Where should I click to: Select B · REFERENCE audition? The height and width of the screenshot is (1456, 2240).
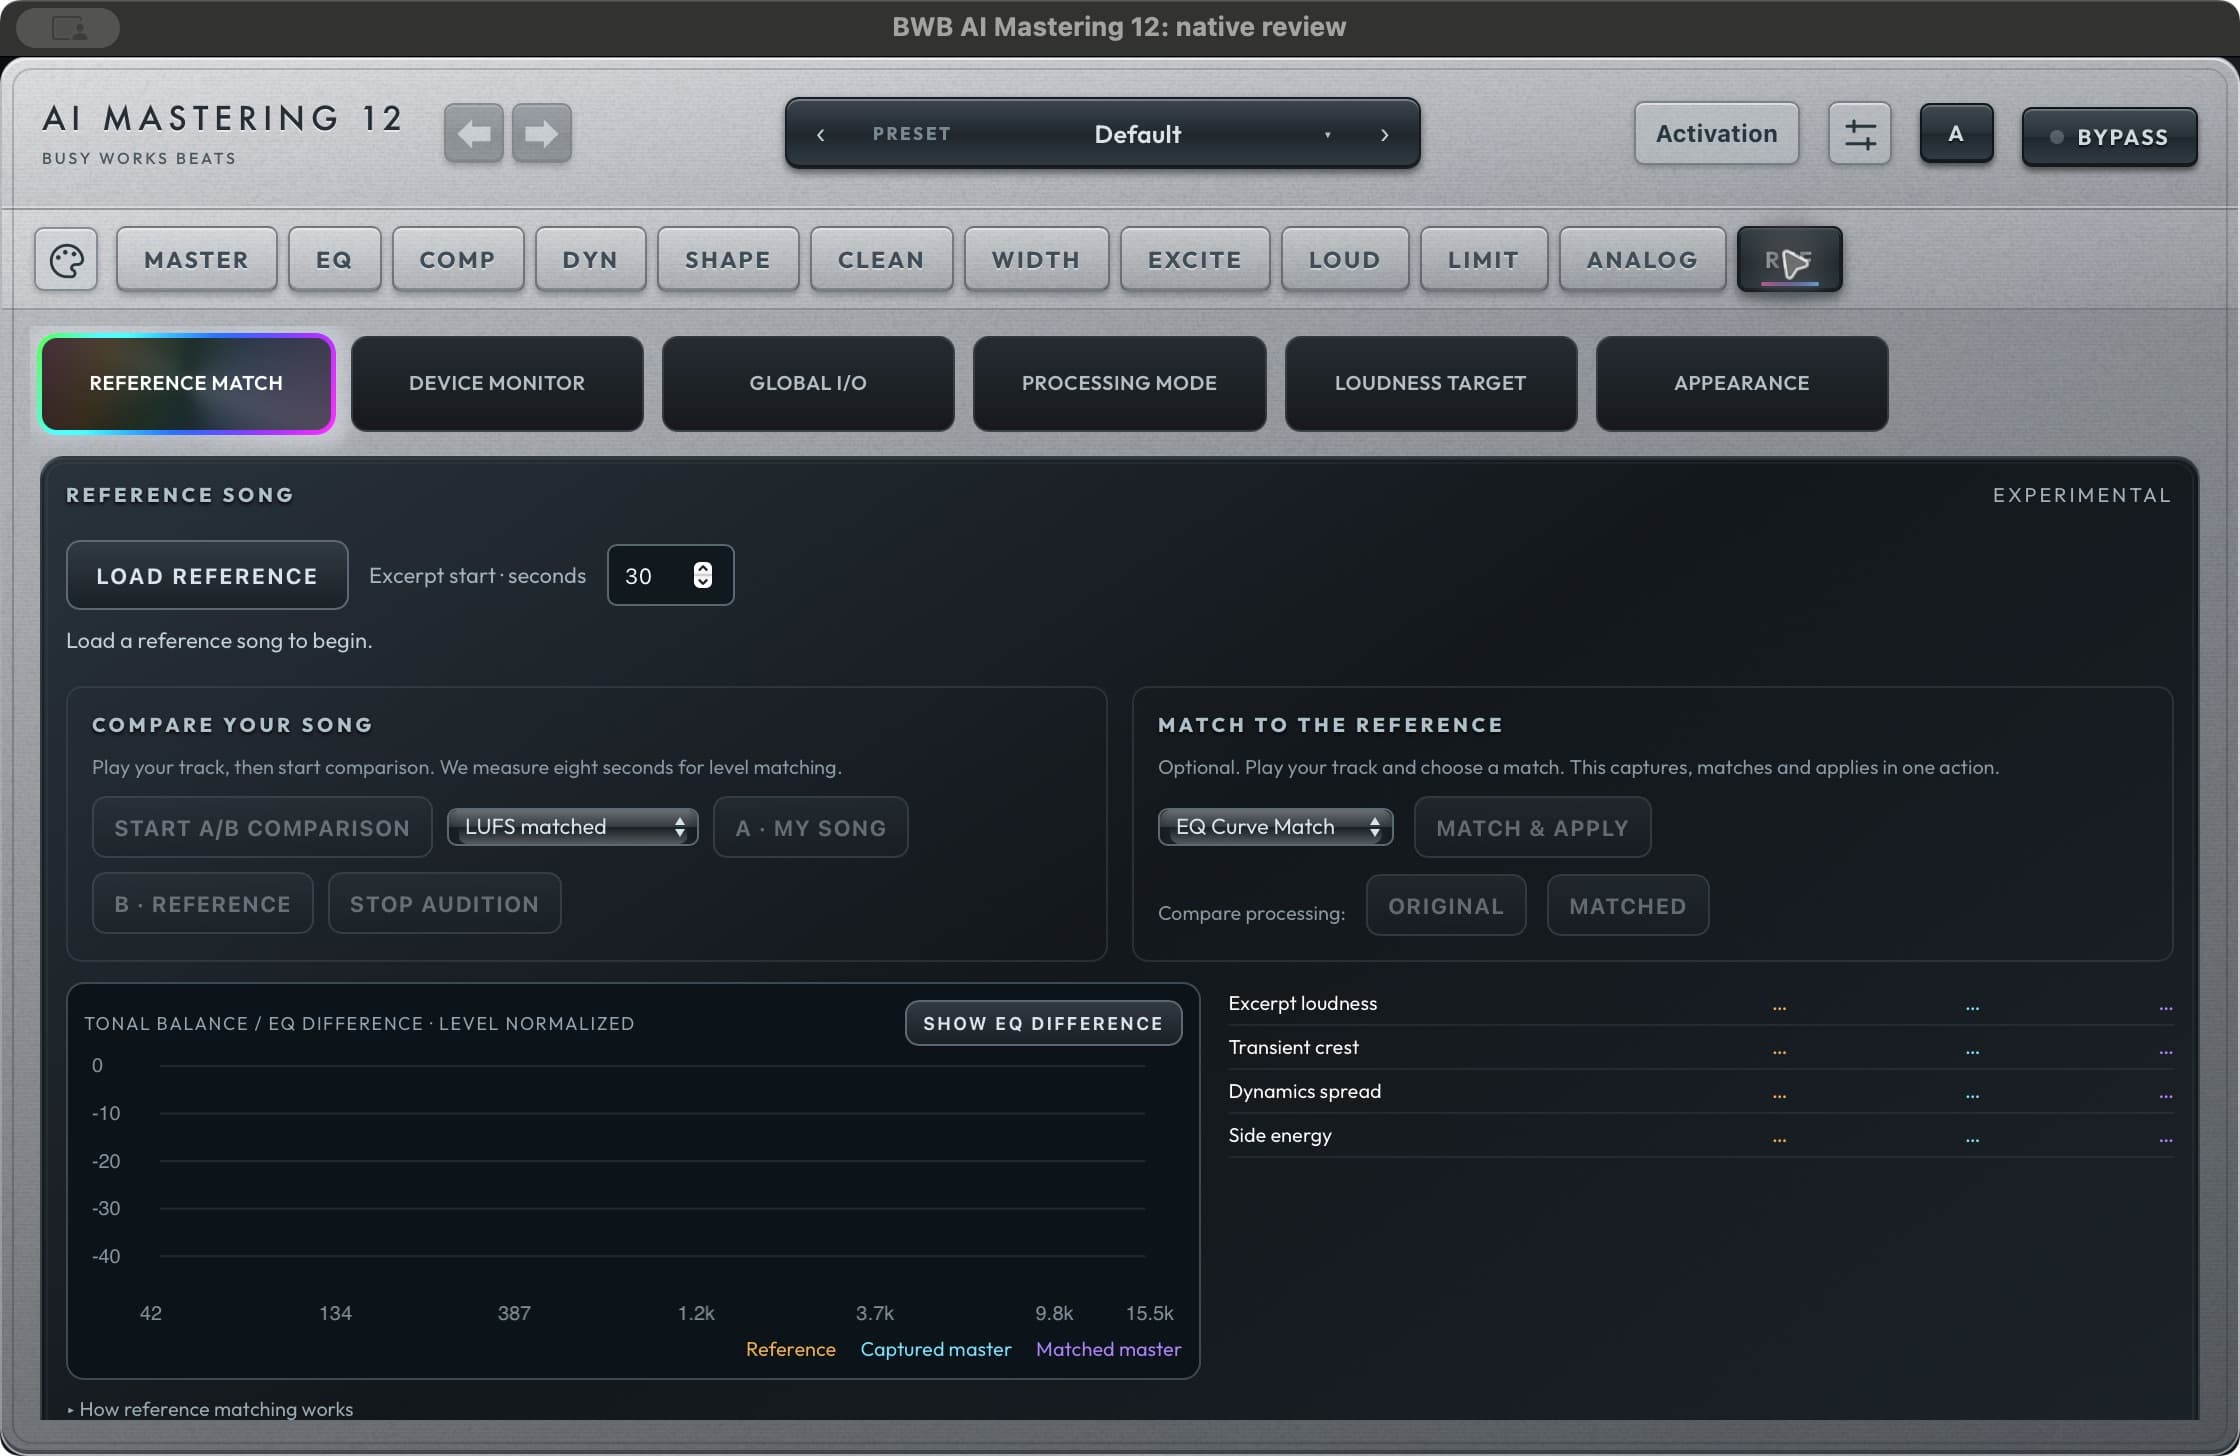202,903
